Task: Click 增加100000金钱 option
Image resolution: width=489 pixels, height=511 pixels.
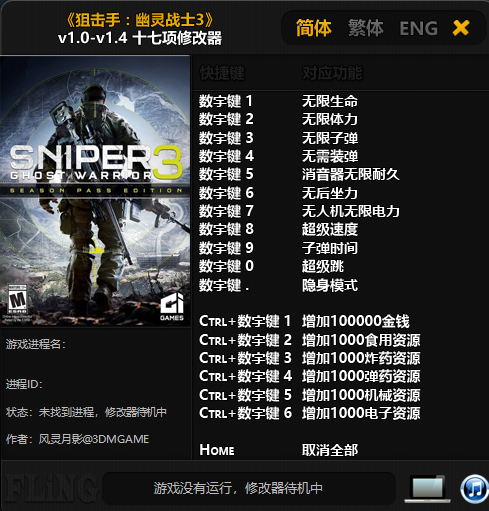Action: [x=356, y=321]
